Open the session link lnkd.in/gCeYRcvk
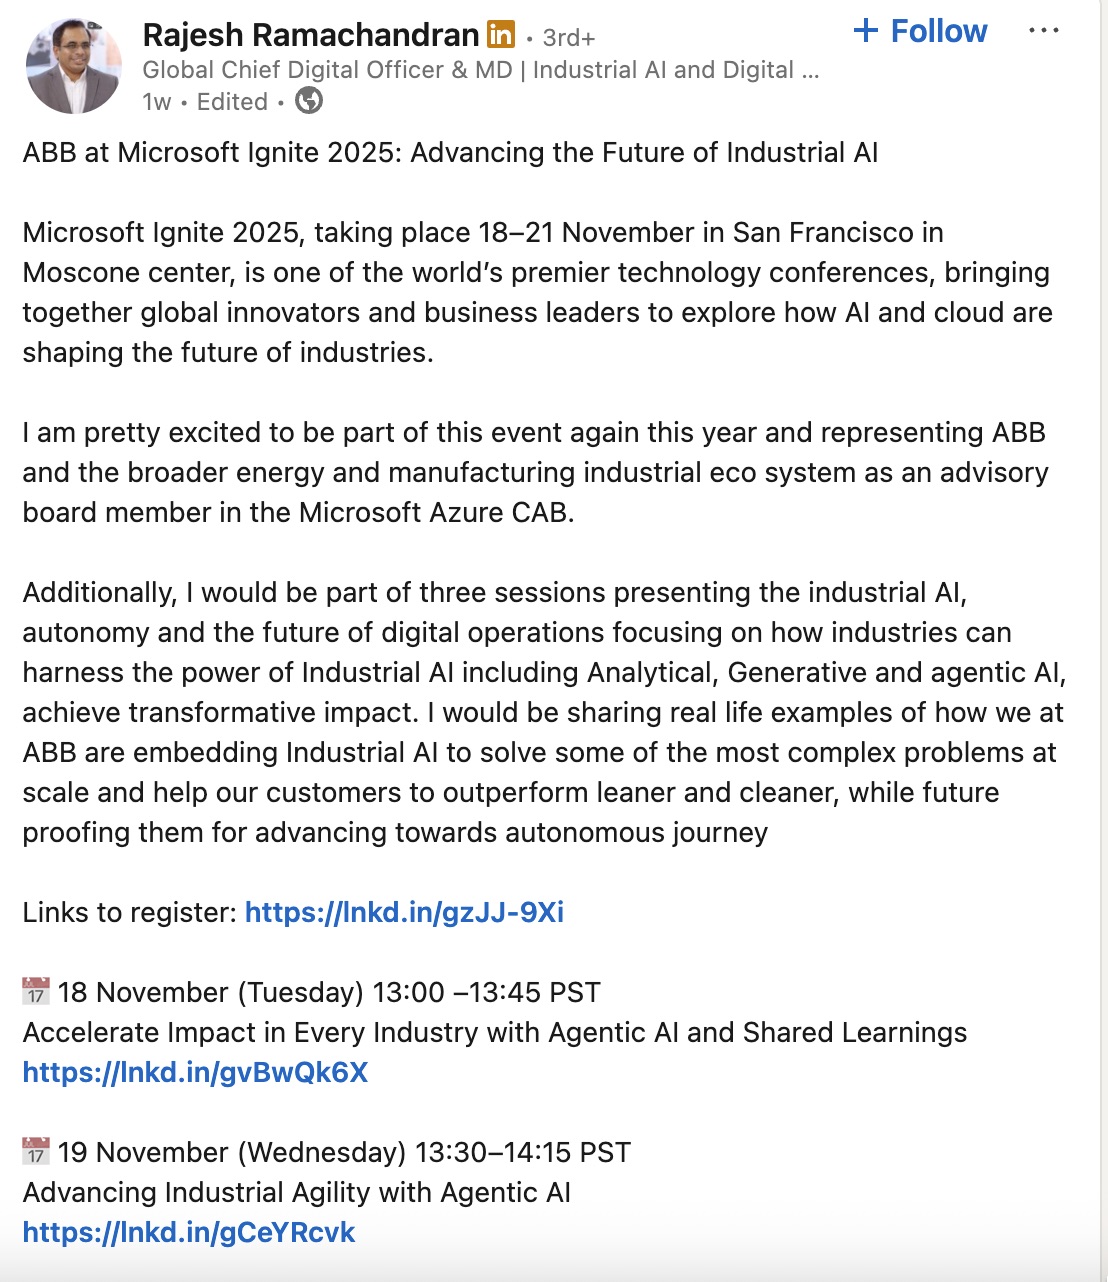1108x1282 pixels. [189, 1232]
